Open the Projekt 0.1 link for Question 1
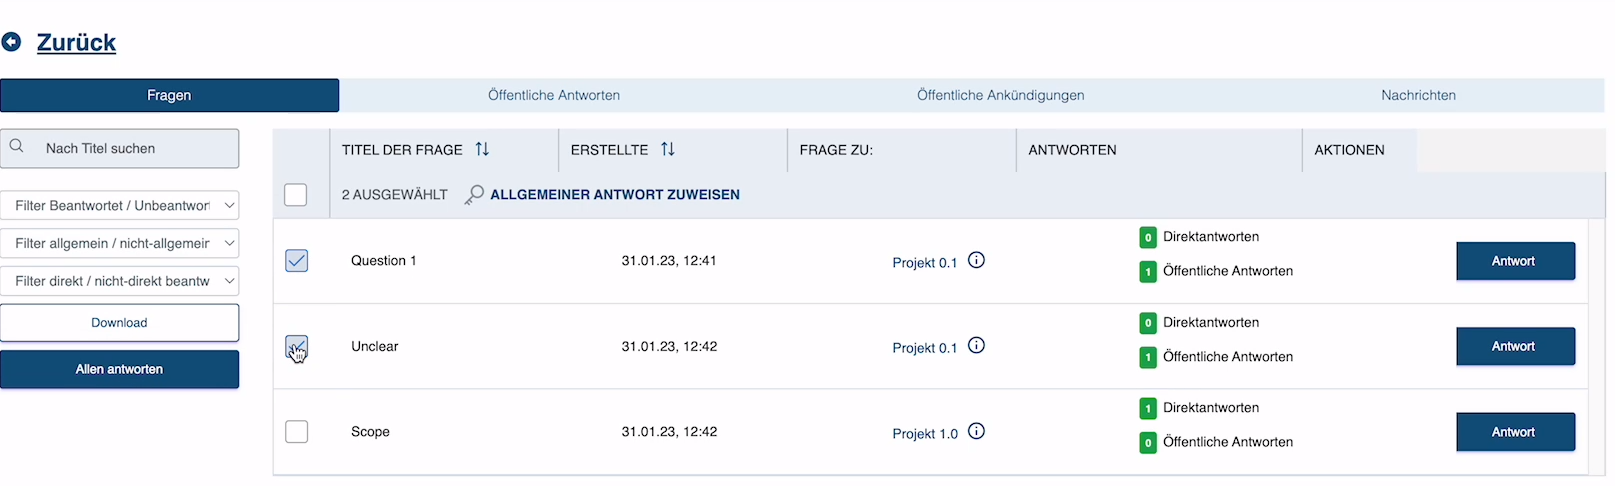Screen dimensions: 1615x486 coord(925,262)
